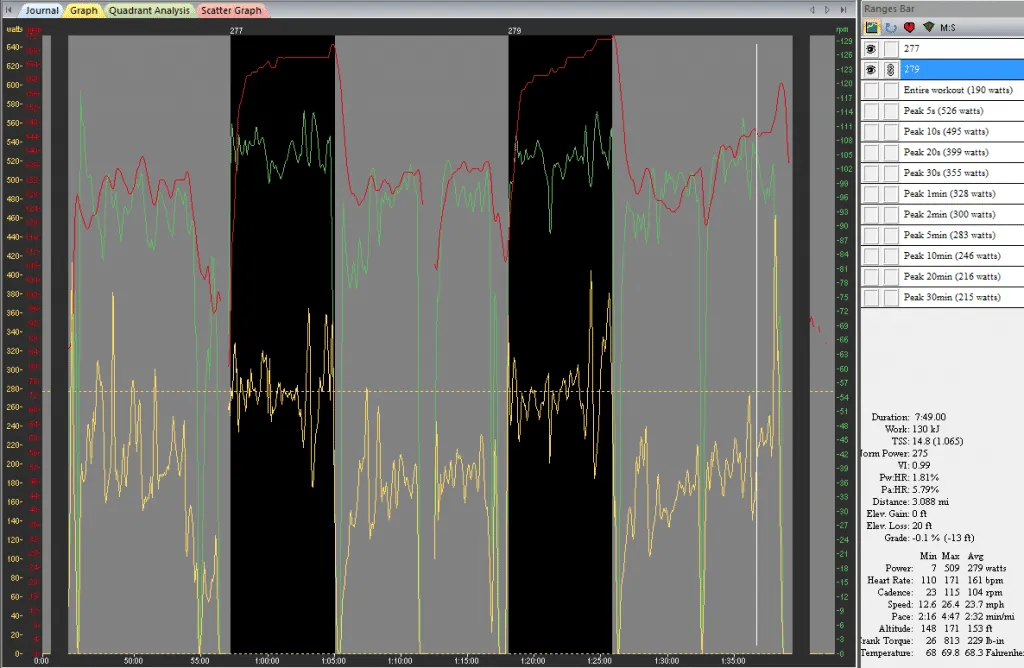Show Peak 2min range via its first checkbox

[x=871, y=215]
